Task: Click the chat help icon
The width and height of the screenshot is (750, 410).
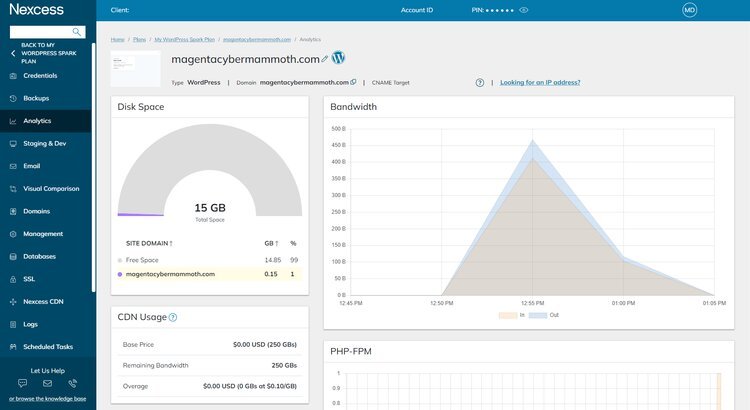Action: tap(22, 383)
